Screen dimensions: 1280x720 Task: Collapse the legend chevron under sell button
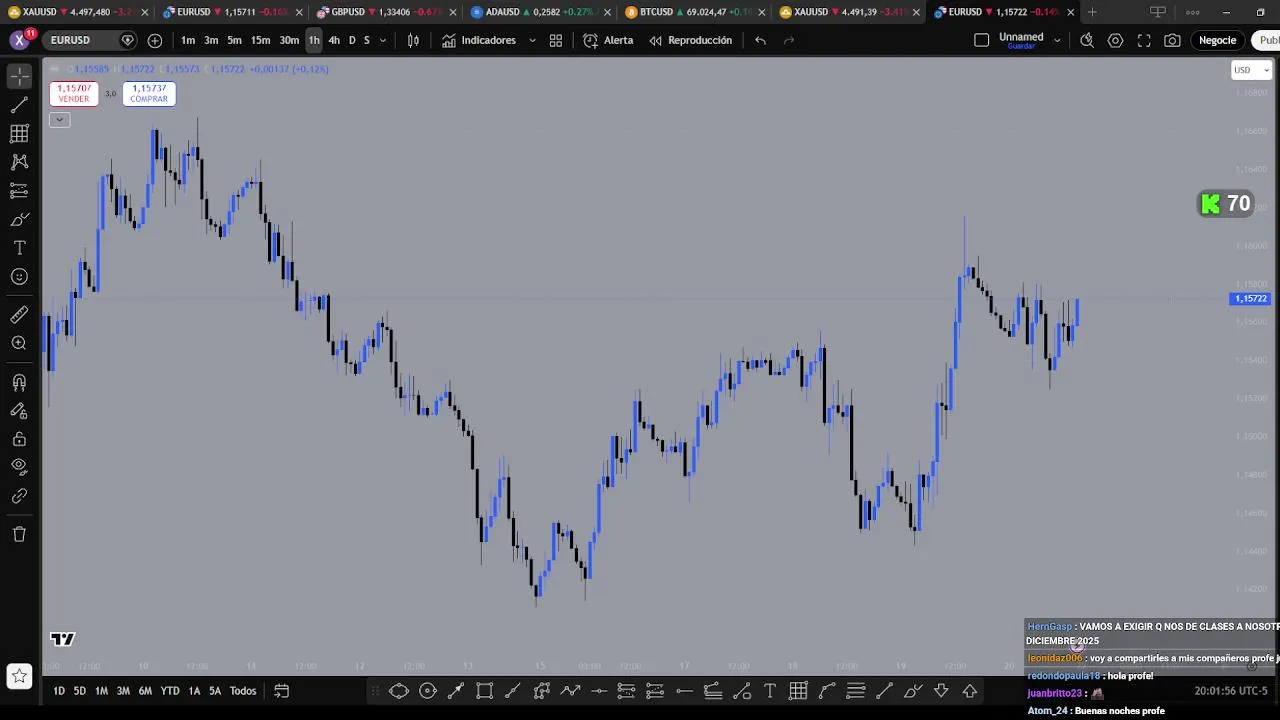[59, 120]
